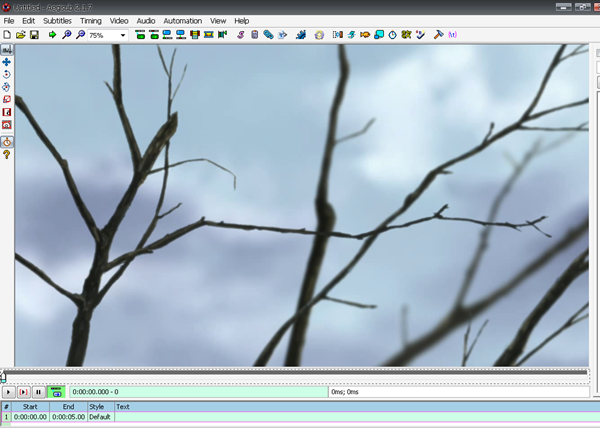This screenshot has height=428, width=600.
Task: Open the Shift Times tool
Action: [x=338, y=35]
